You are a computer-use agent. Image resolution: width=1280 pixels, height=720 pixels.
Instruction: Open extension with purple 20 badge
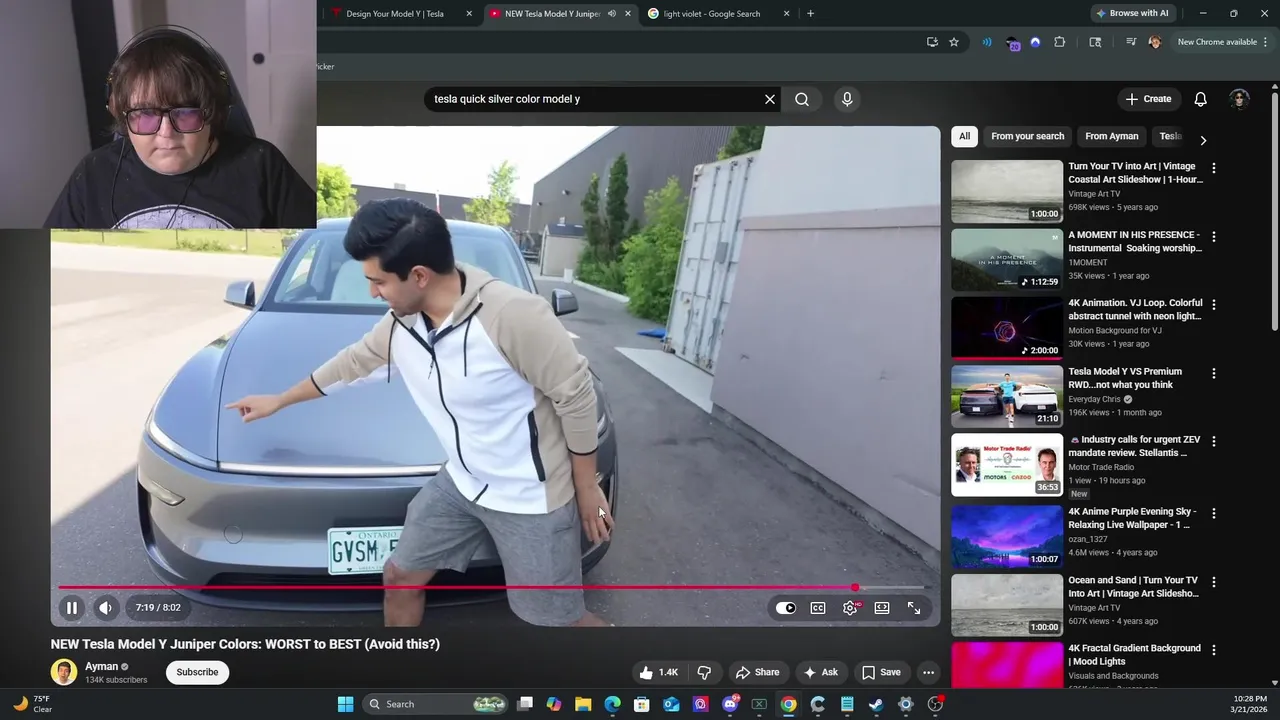coord(1012,43)
